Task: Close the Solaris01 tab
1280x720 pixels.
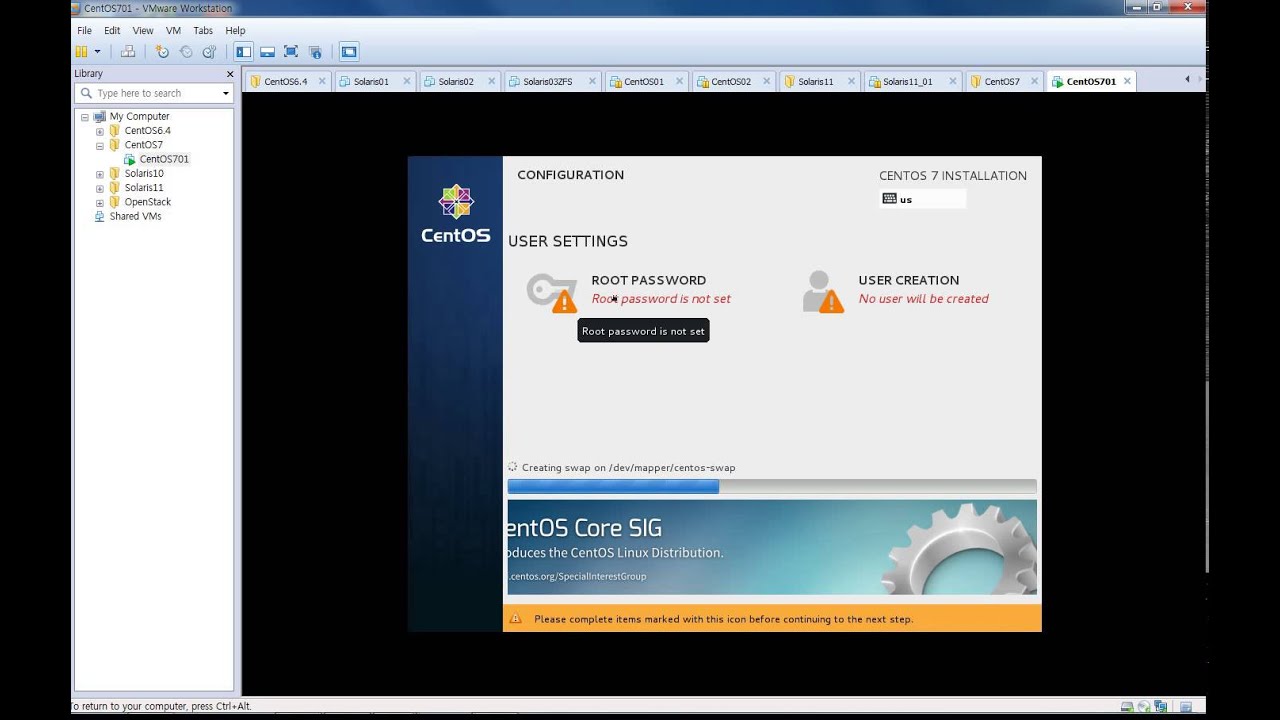Action: click(406, 82)
